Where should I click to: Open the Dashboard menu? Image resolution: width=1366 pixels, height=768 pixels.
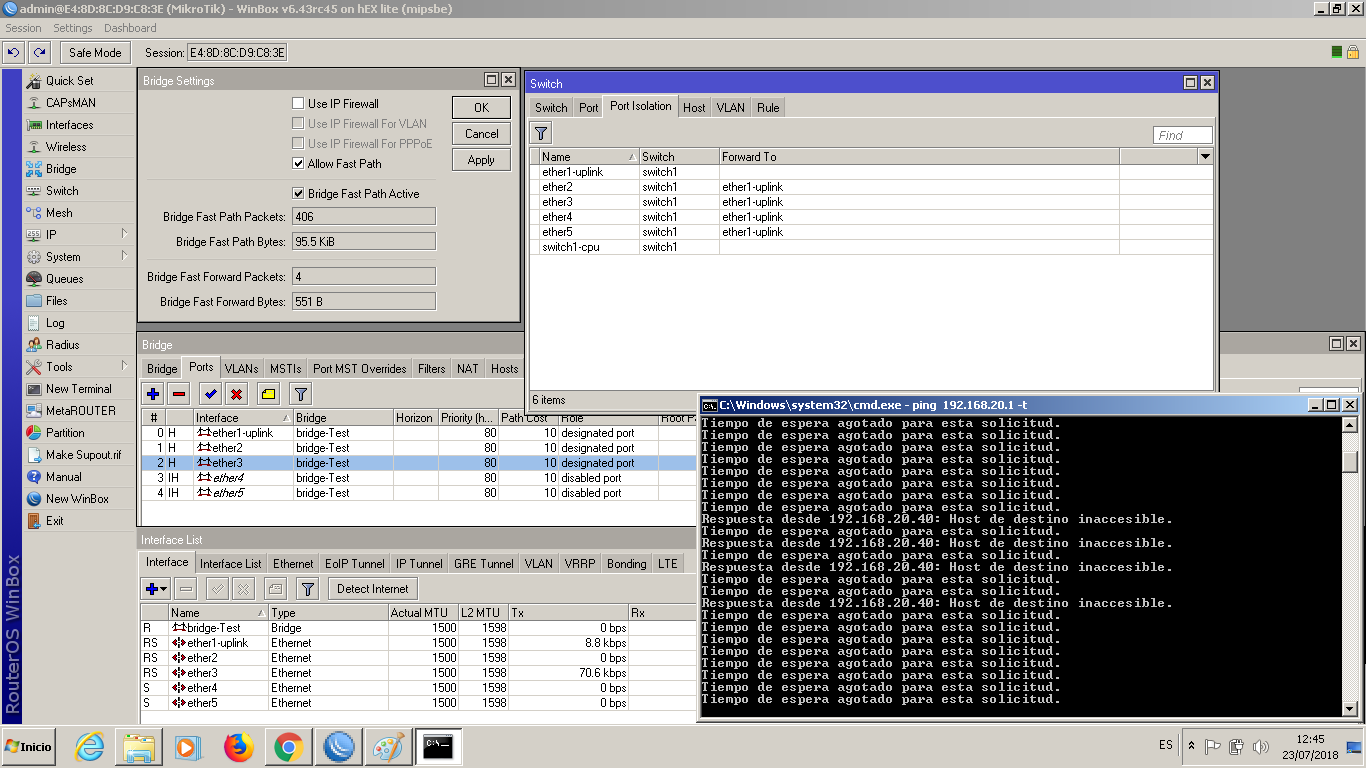(130, 28)
